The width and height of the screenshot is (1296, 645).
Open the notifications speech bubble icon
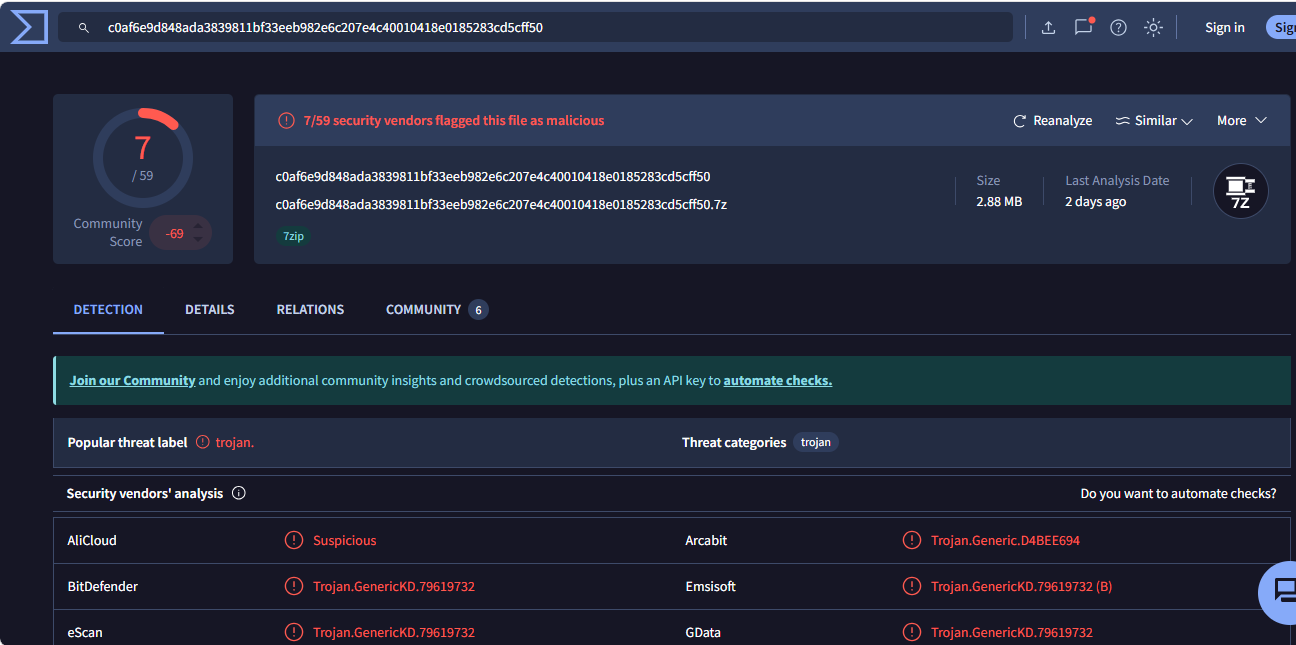tap(1083, 27)
